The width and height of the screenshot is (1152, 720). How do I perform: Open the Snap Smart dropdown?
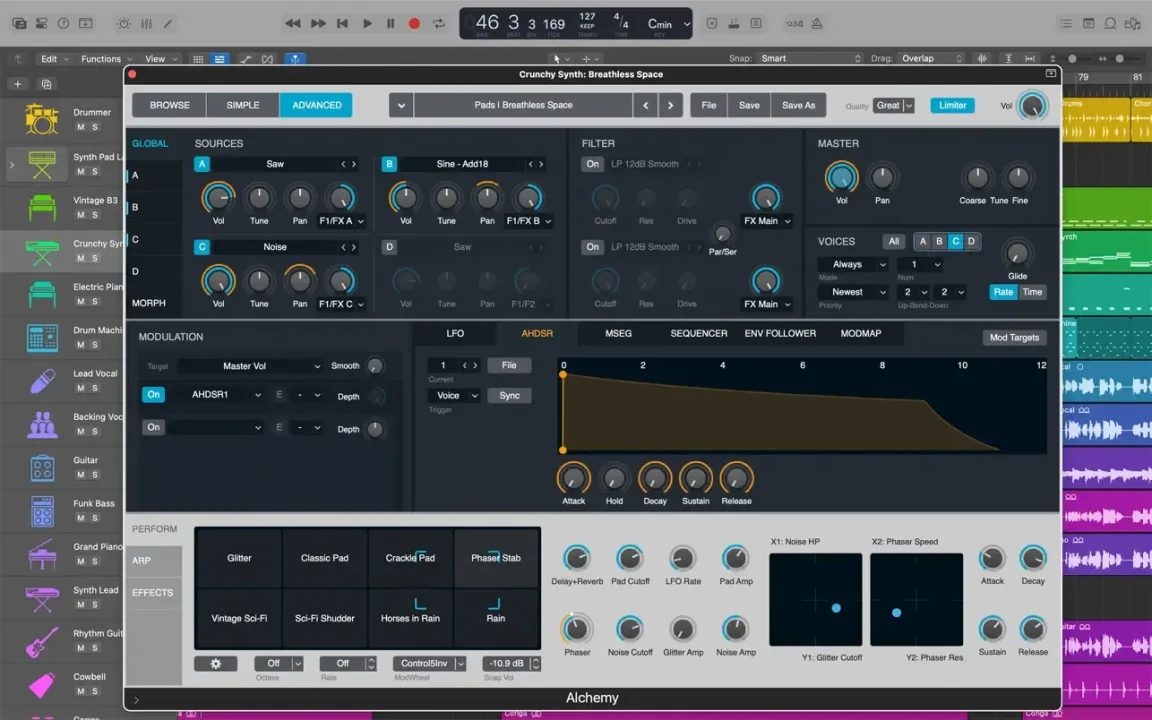[810, 58]
